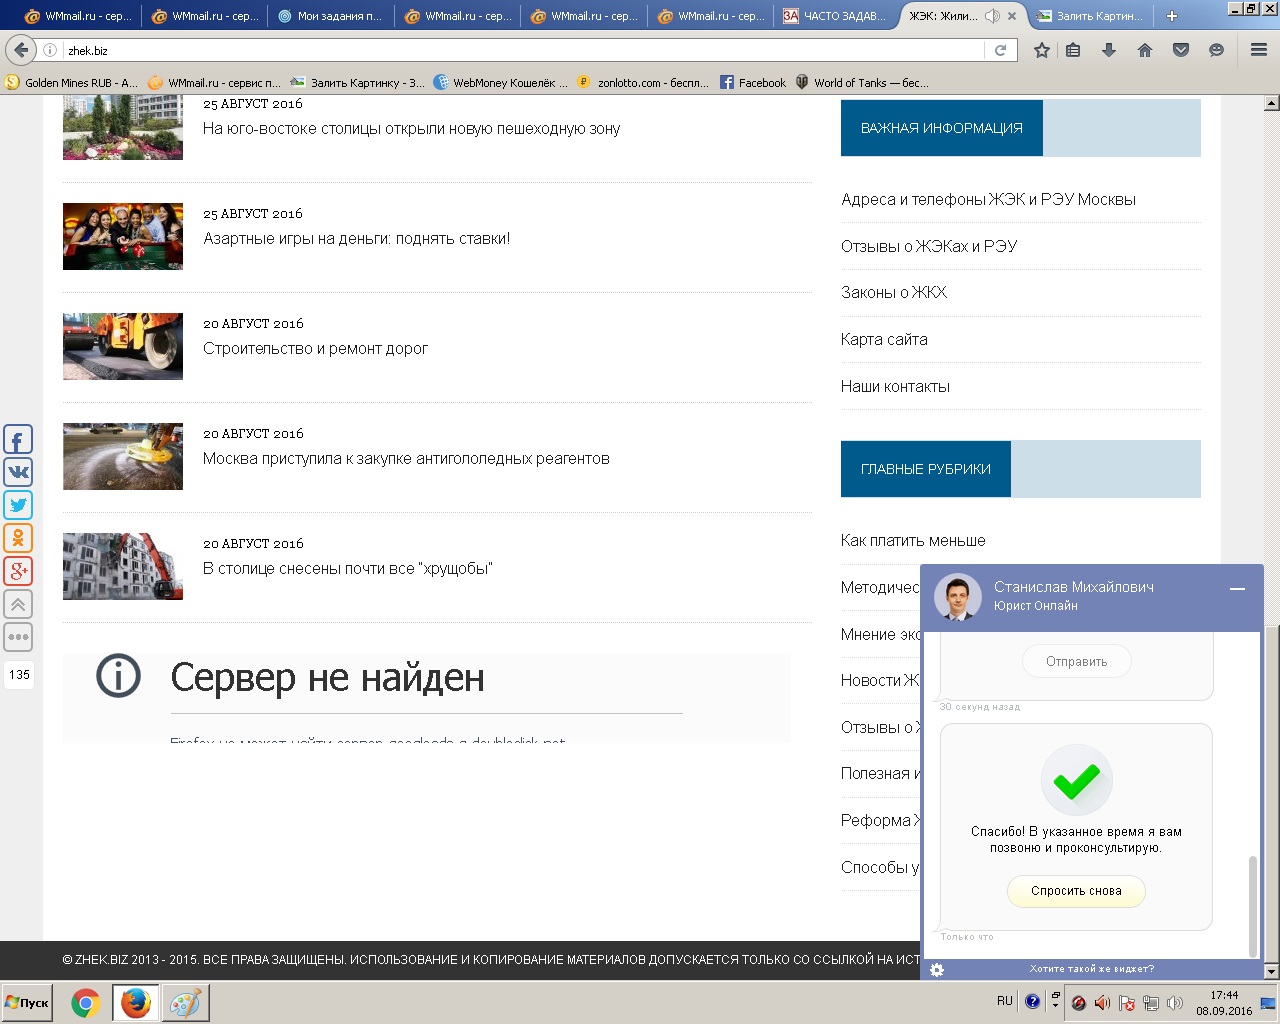1280x1024 pixels.
Task: Open the Как платить меньше rubric
Action: (x=913, y=541)
